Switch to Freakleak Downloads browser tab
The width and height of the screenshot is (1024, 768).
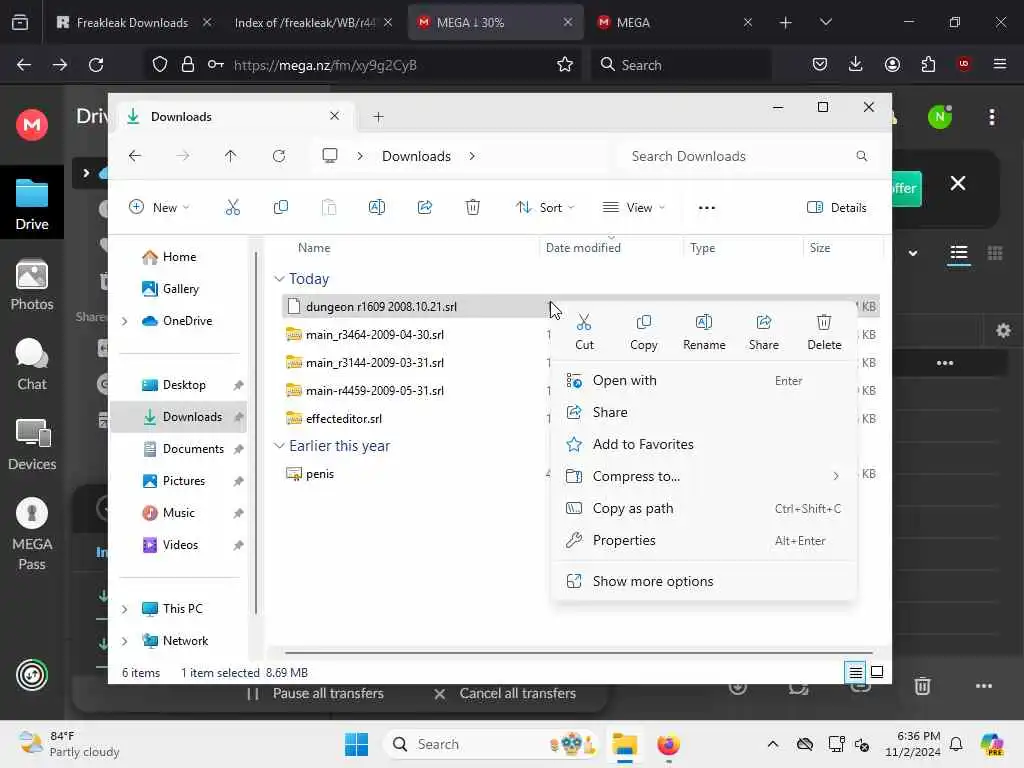[133, 22]
